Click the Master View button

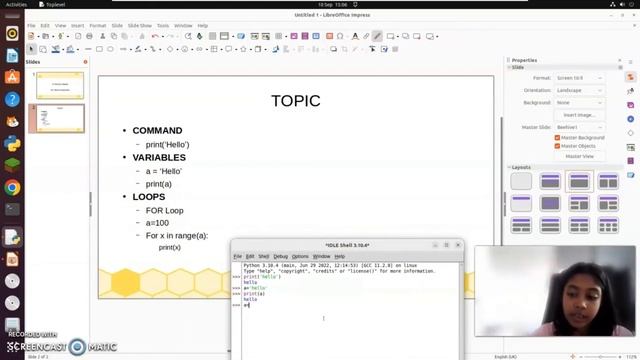click(x=579, y=156)
